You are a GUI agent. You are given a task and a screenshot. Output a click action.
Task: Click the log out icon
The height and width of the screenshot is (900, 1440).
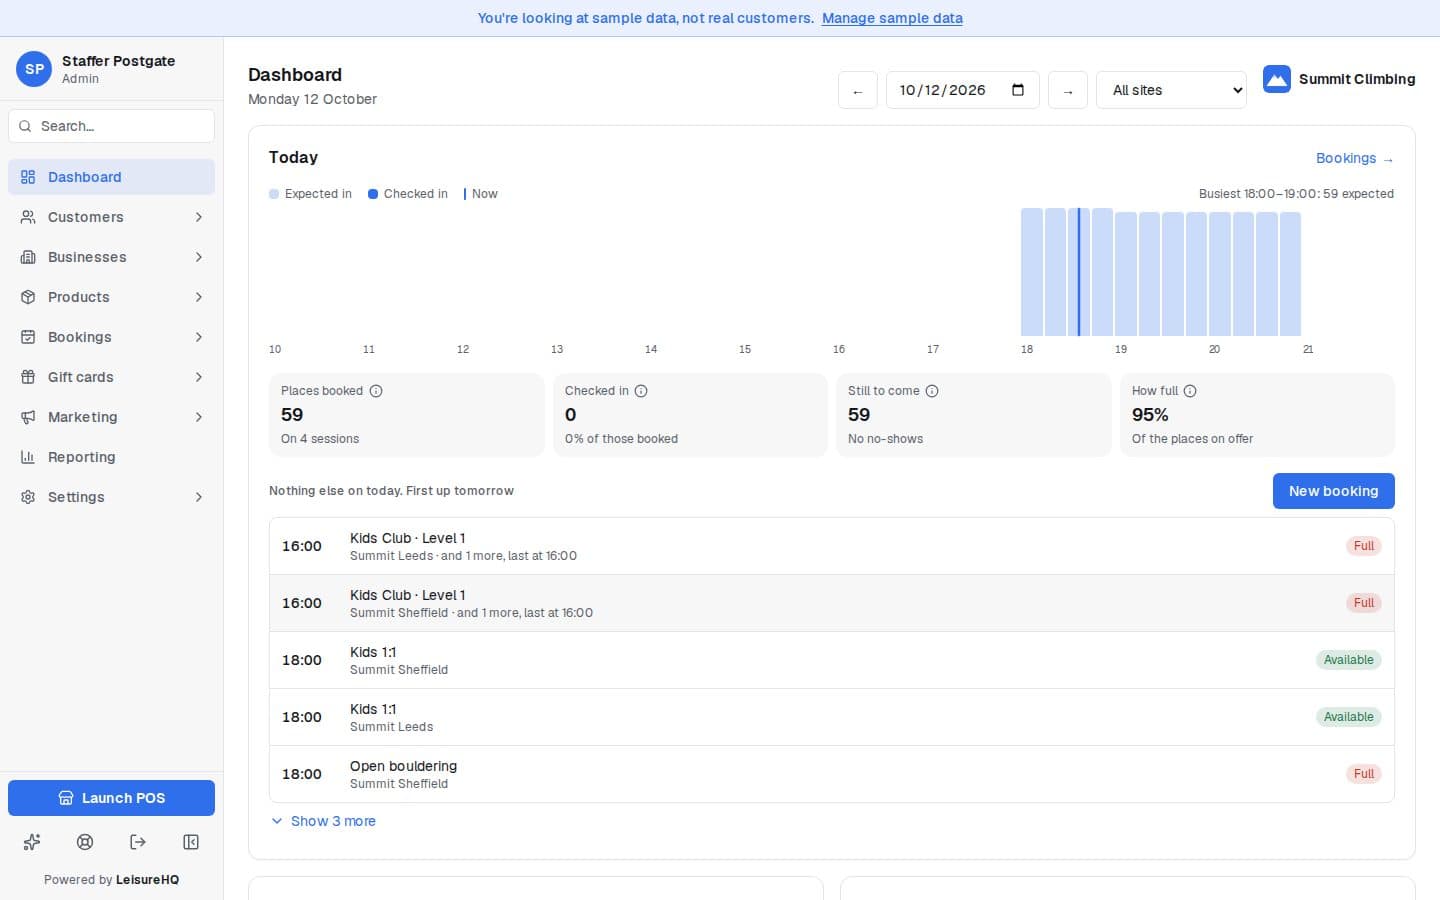click(138, 842)
